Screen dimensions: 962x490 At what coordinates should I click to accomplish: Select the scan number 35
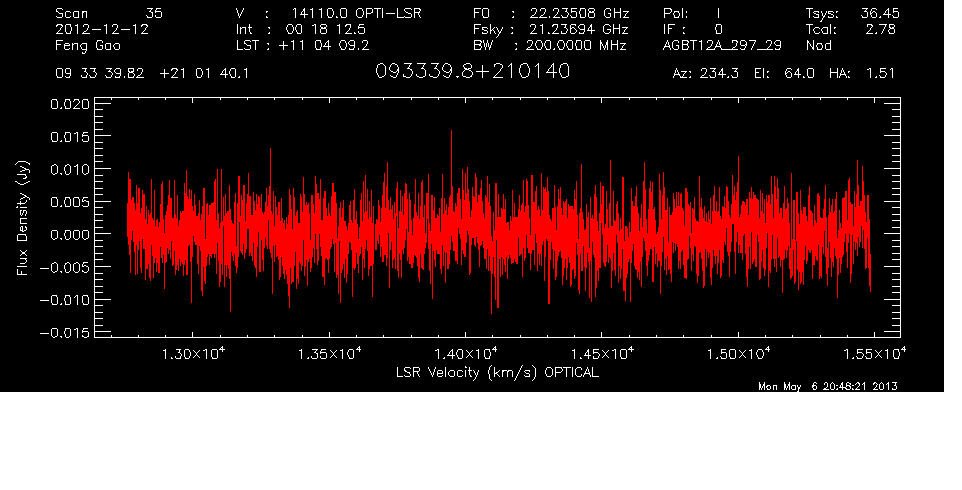pos(154,13)
